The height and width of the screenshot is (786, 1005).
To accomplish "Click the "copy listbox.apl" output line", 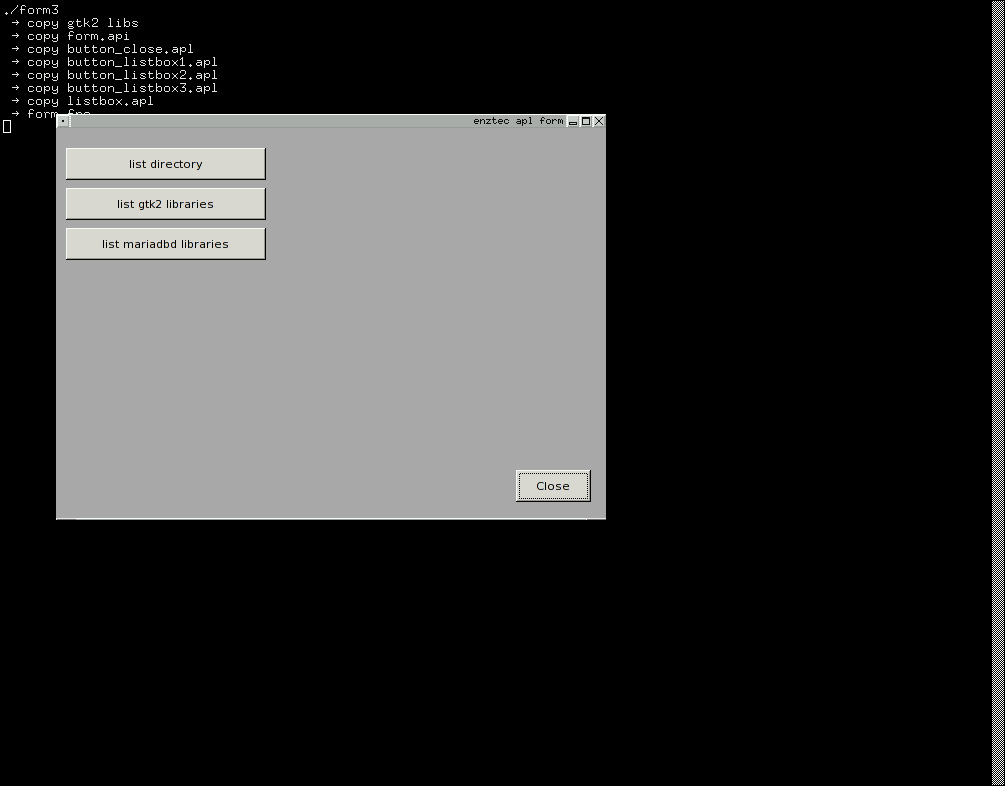I will [x=90, y=101].
